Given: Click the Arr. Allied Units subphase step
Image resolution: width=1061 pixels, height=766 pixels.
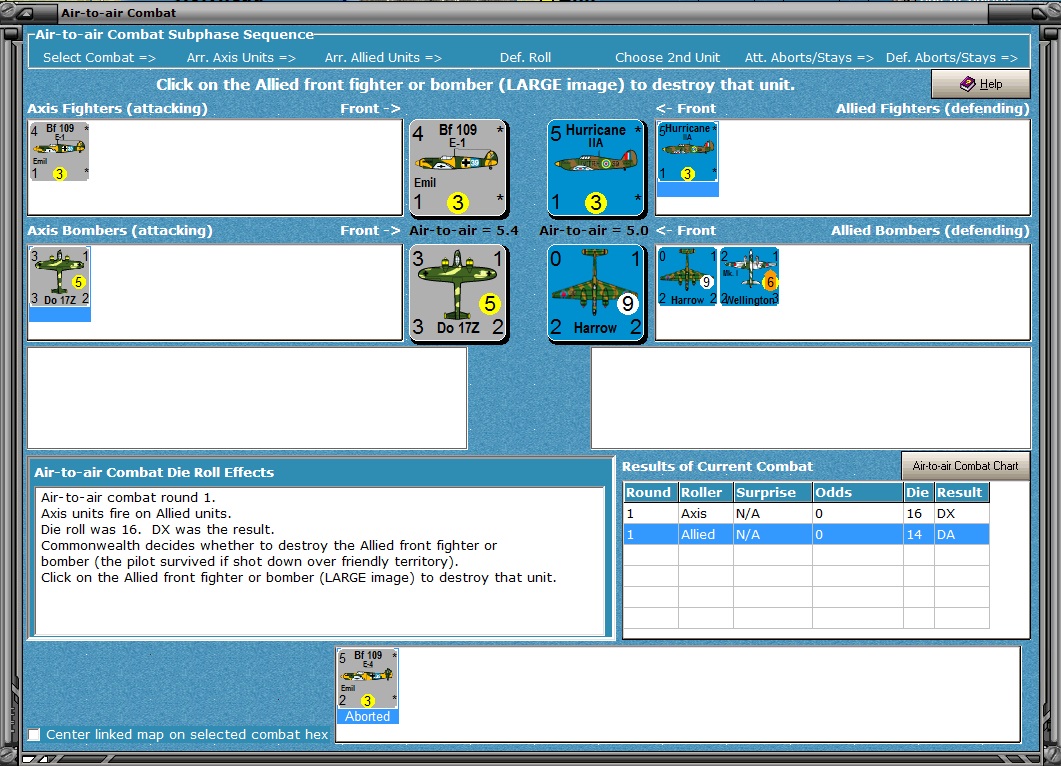Looking at the screenshot, I should tap(383, 58).
